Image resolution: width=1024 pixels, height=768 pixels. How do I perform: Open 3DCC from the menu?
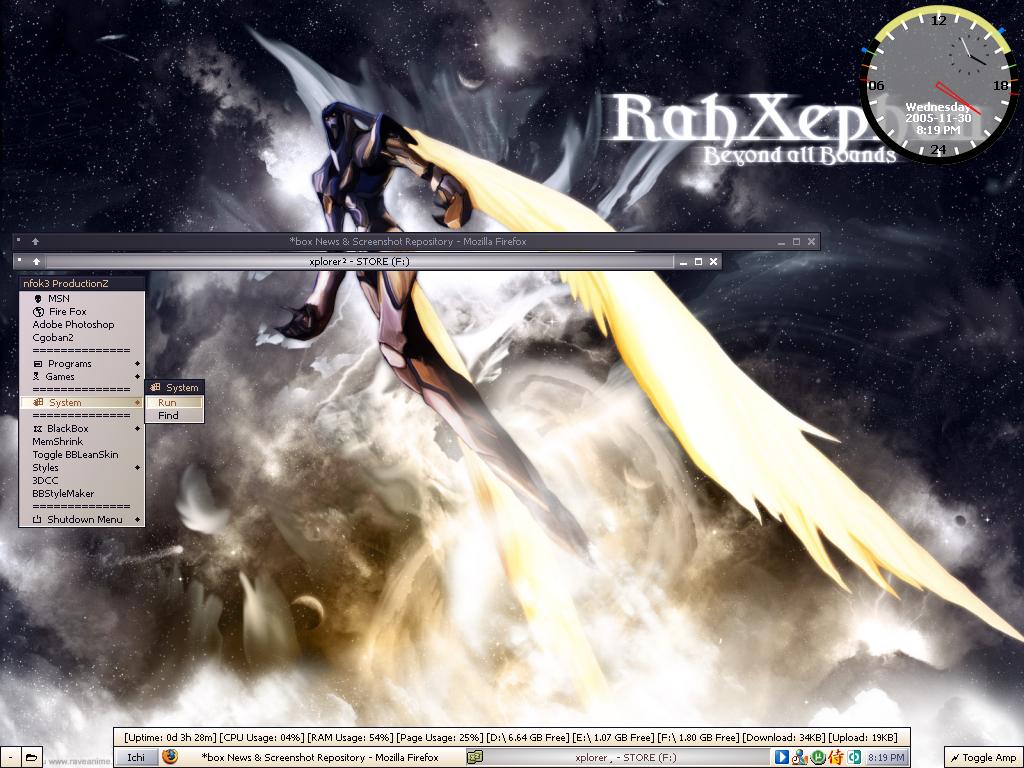pyautogui.click(x=82, y=481)
